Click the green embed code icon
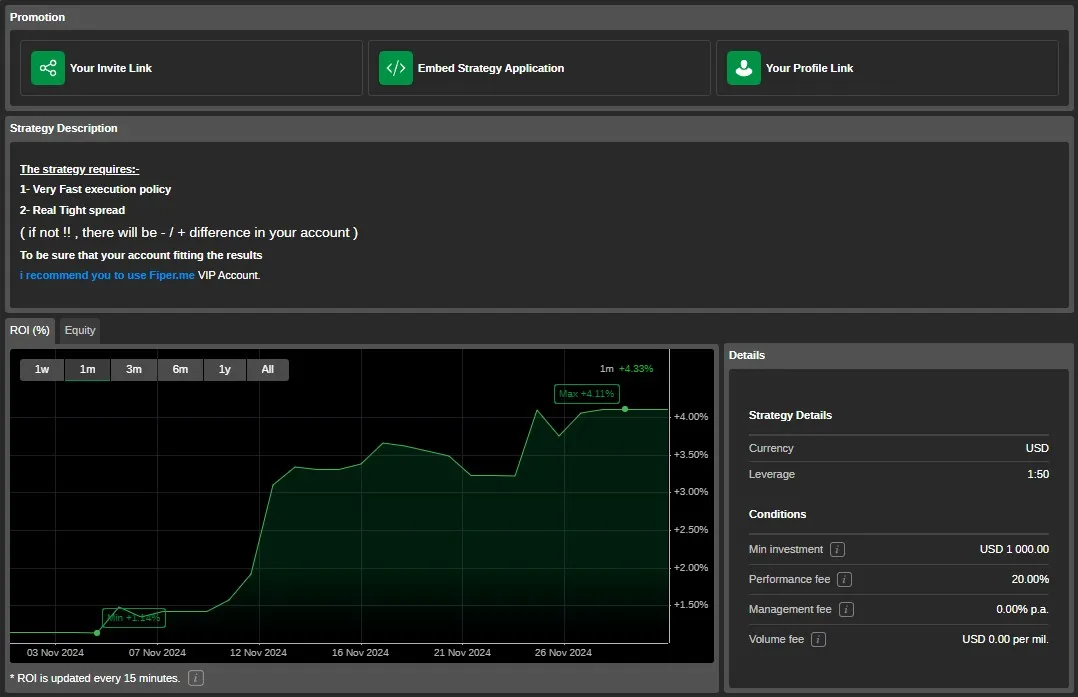The height and width of the screenshot is (697, 1078). (395, 68)
